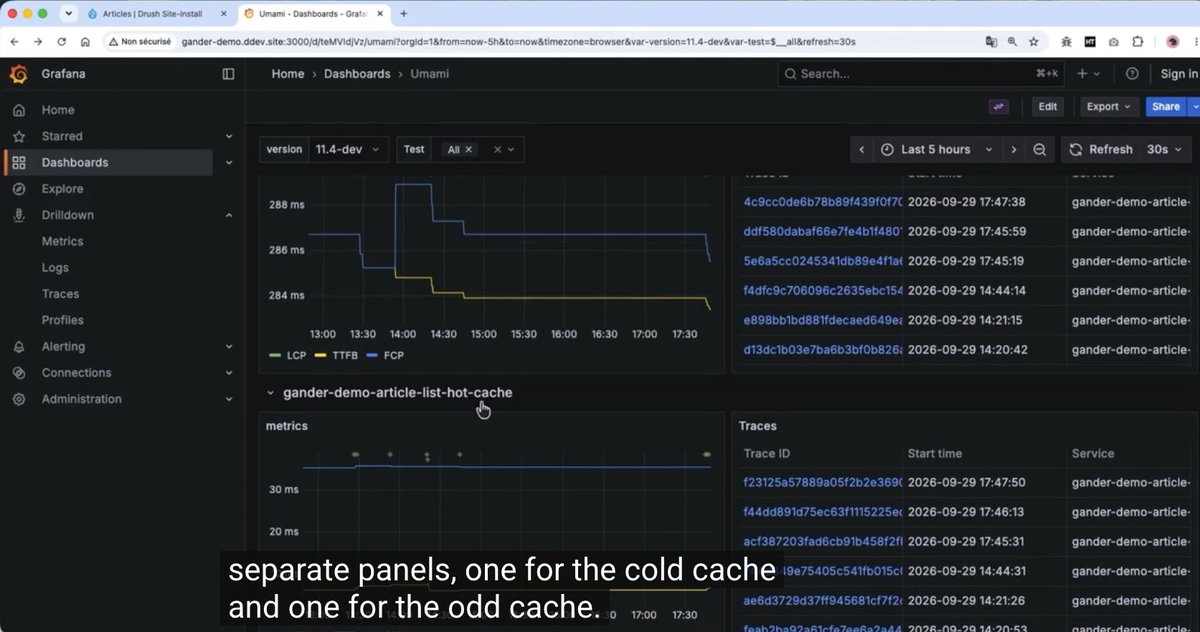Collapse the gander-demo-article-list-hot-cache row
The height and width of the screenshot is (632, 1200).
389,393
